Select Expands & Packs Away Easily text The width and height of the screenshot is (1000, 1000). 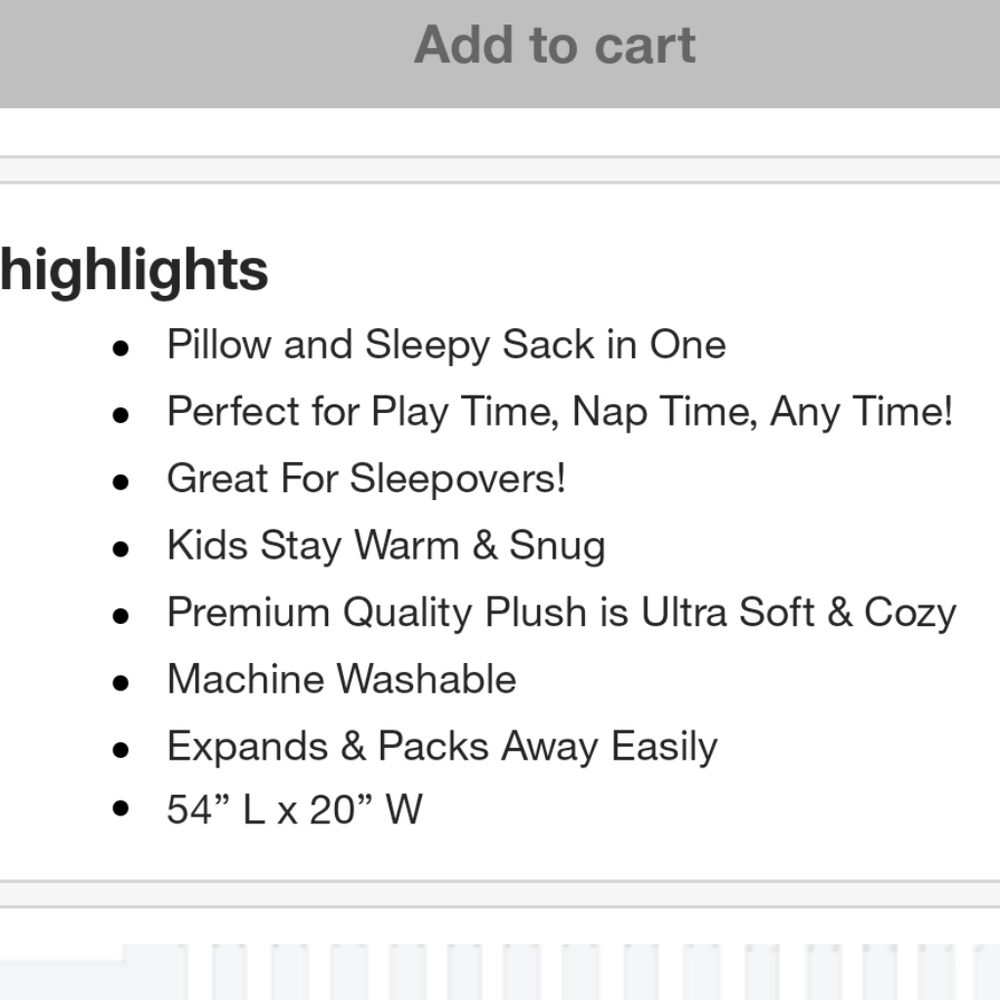pos(442,747)
